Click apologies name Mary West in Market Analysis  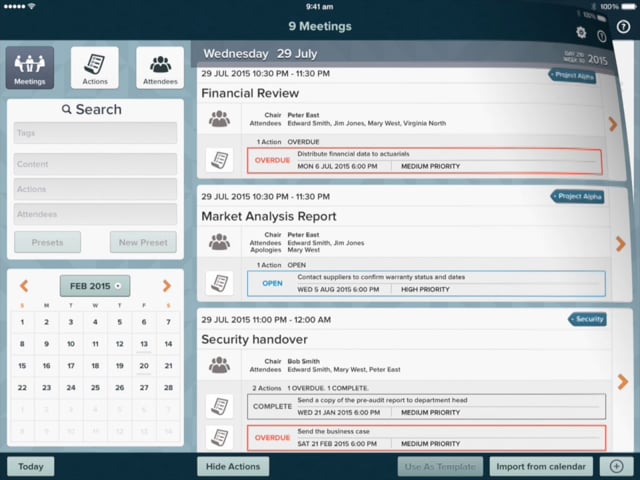pyautogui.click(x=304, y=250)
